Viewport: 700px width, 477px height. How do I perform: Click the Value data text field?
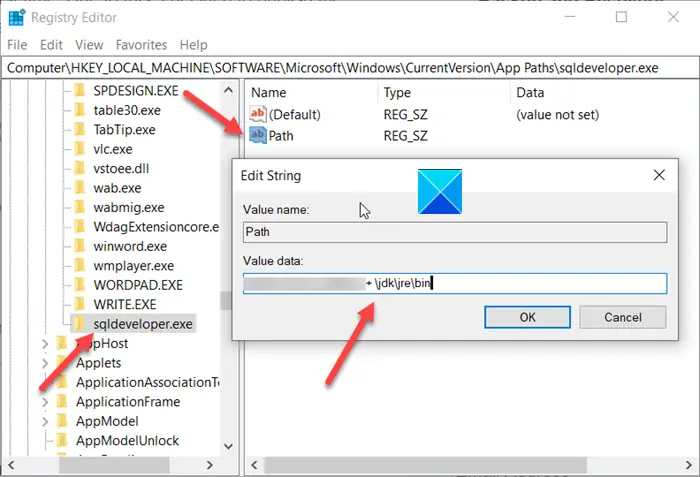[455, 284]
